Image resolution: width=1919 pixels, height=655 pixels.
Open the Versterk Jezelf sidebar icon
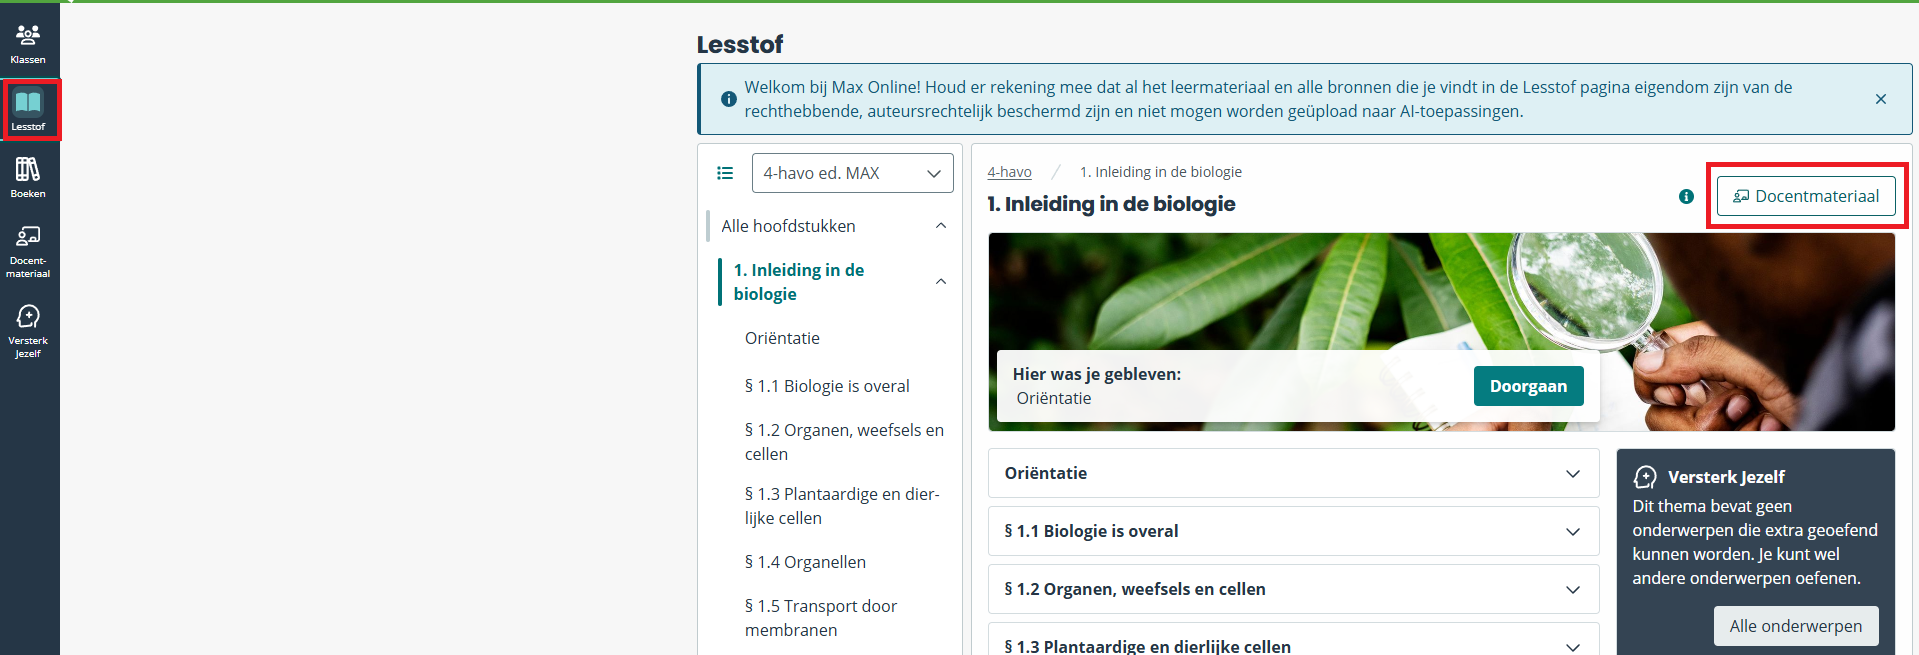[28, 330]
